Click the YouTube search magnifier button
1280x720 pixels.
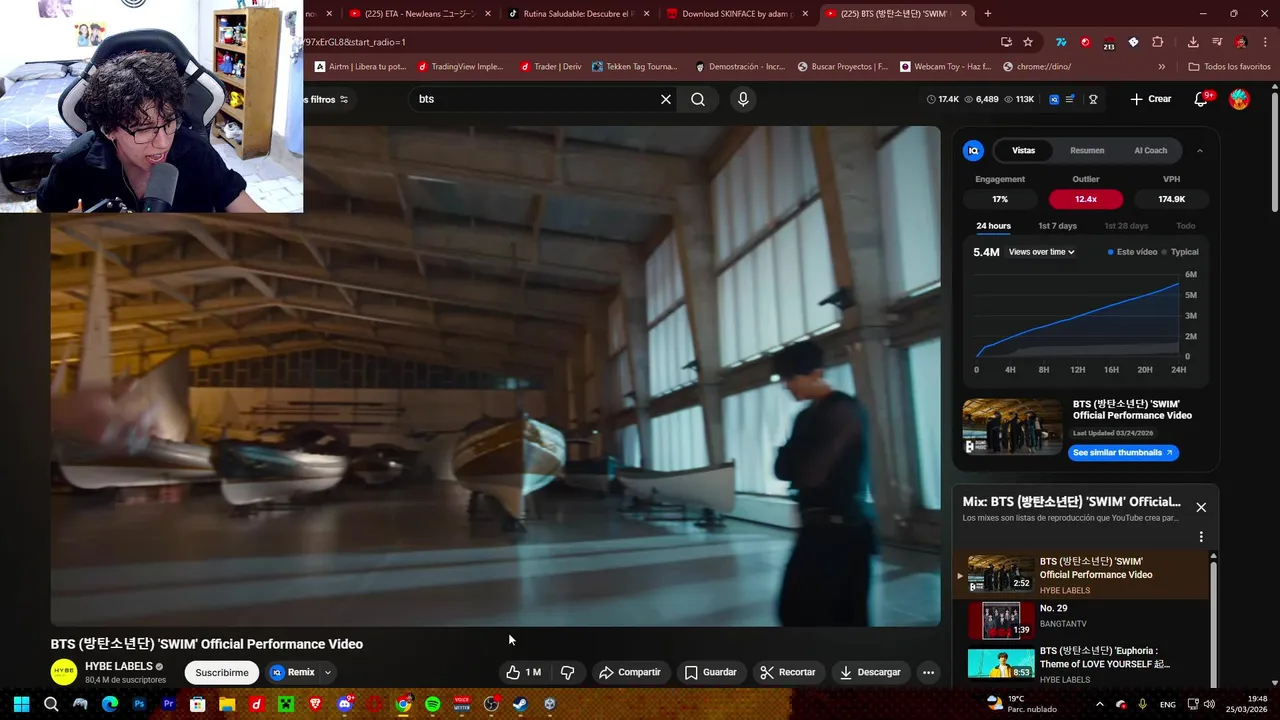(x=698, y=99)
